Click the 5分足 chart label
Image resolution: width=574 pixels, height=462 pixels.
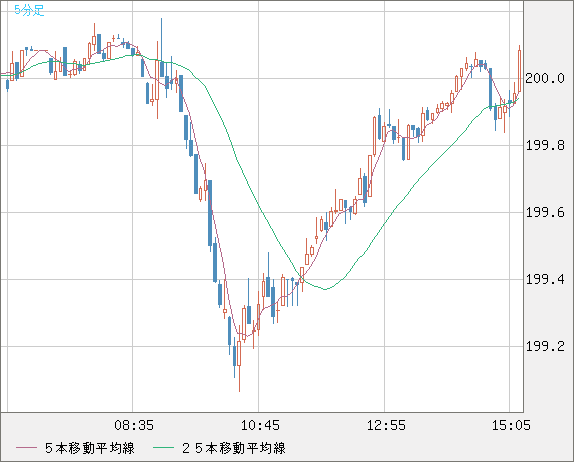click(x=29, y=10)
